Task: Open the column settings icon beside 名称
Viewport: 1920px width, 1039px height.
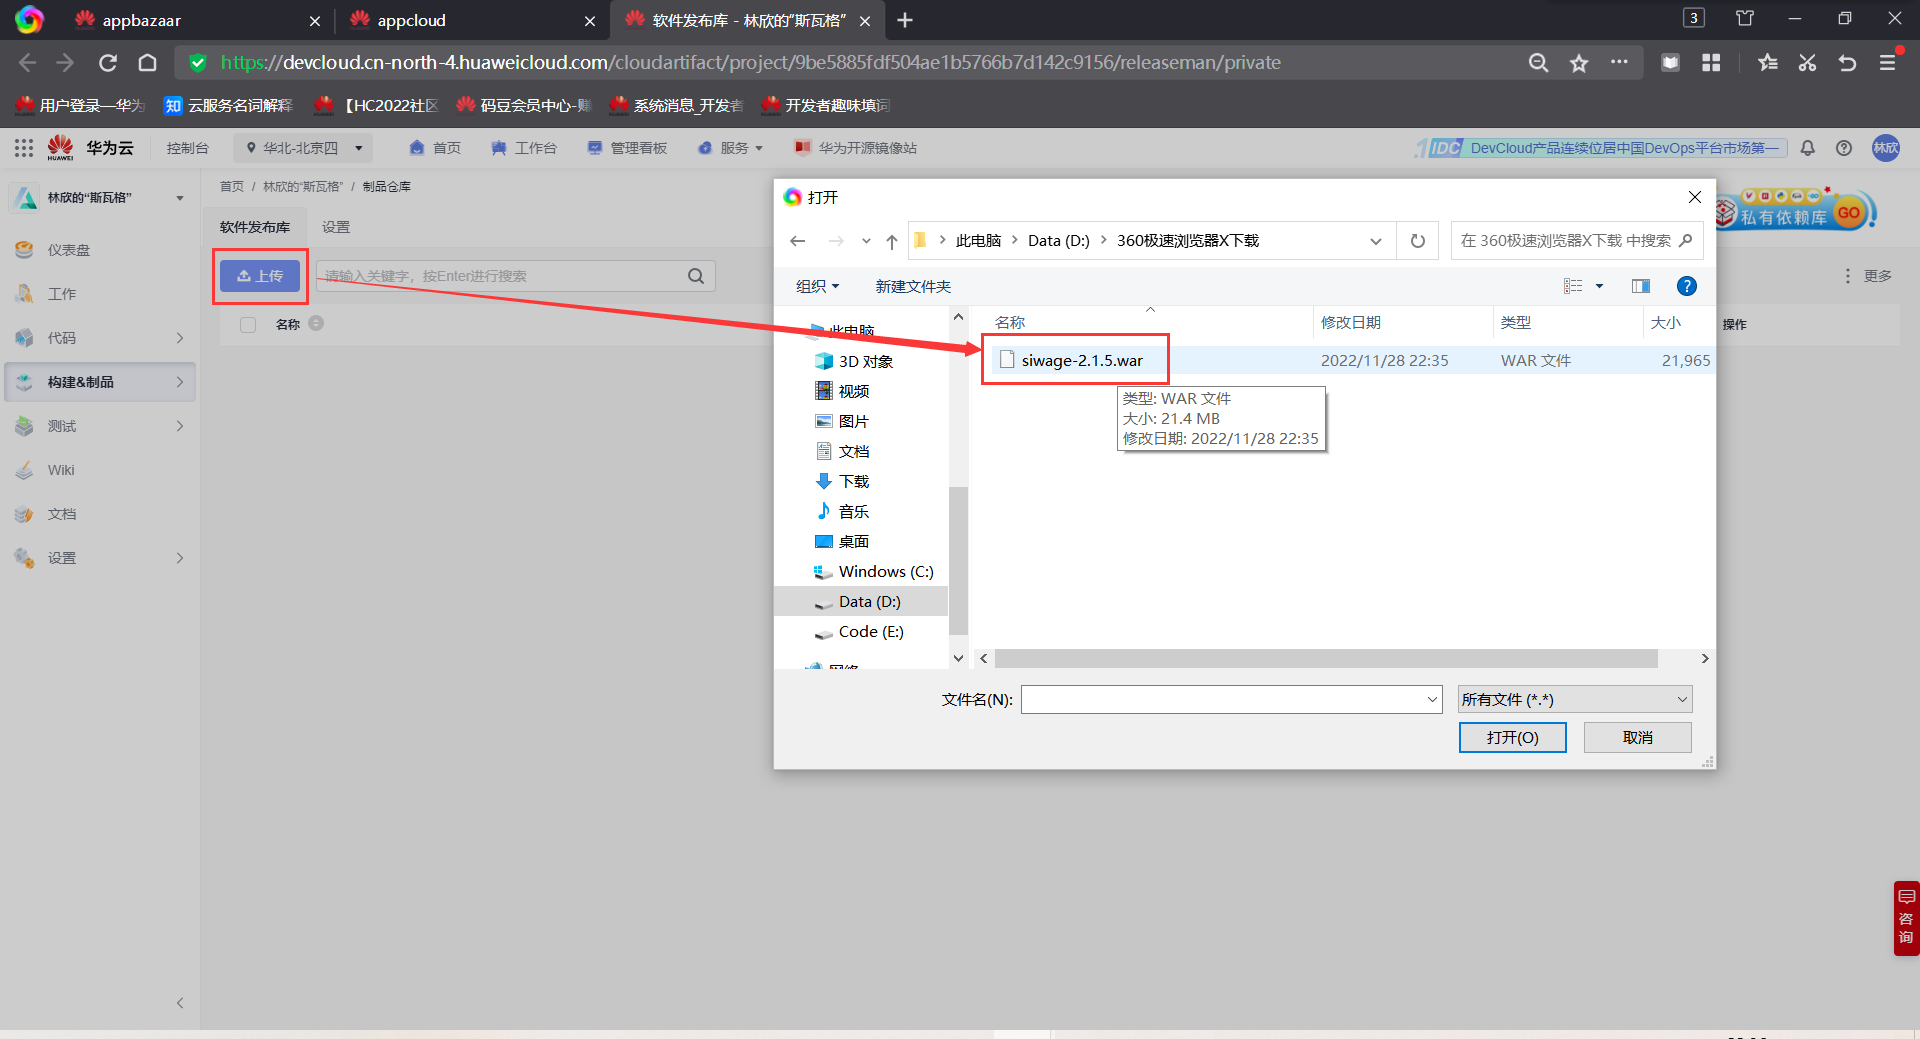Action: click(x=316, y=323)
